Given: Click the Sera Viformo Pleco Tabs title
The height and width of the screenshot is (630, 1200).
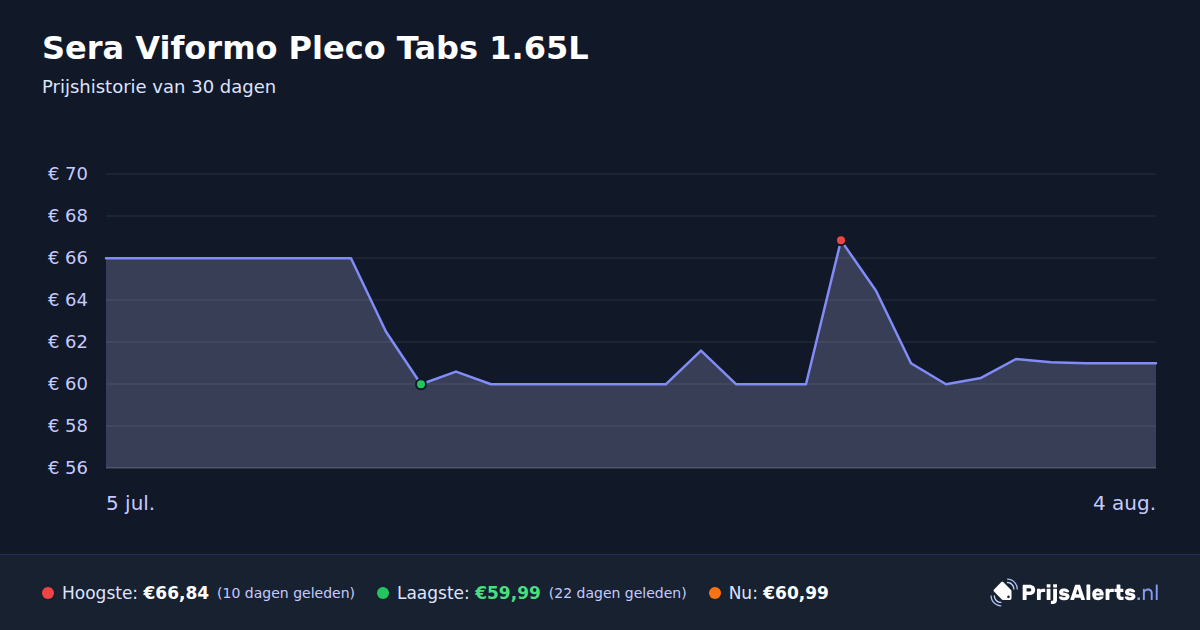Looking at the screenshot, I should (315, 48).
